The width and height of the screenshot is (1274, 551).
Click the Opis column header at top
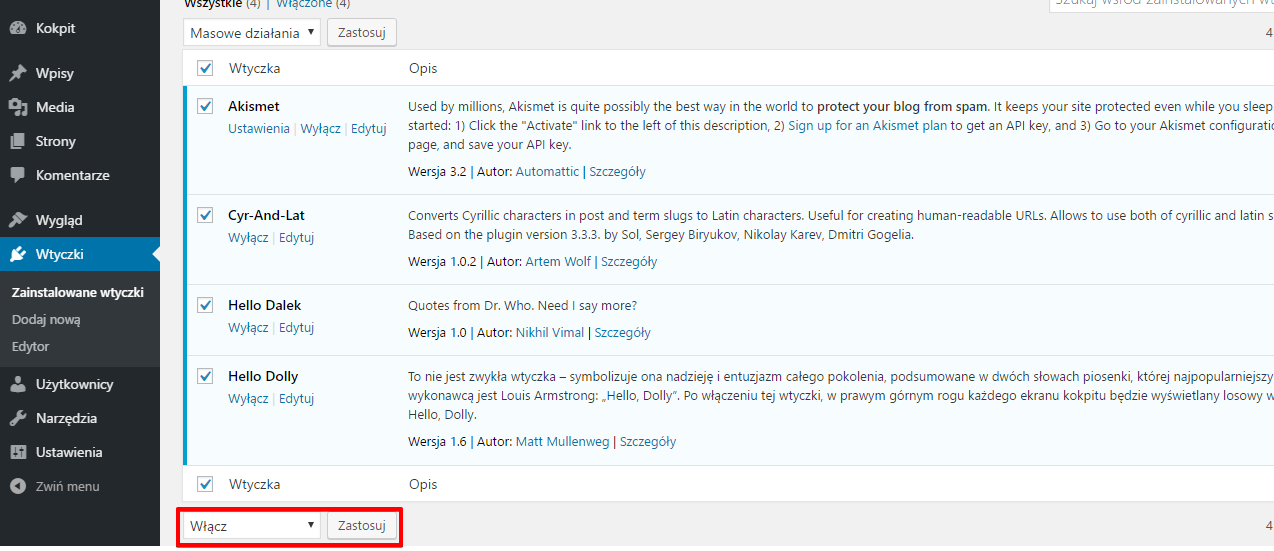tap(423, 69)
